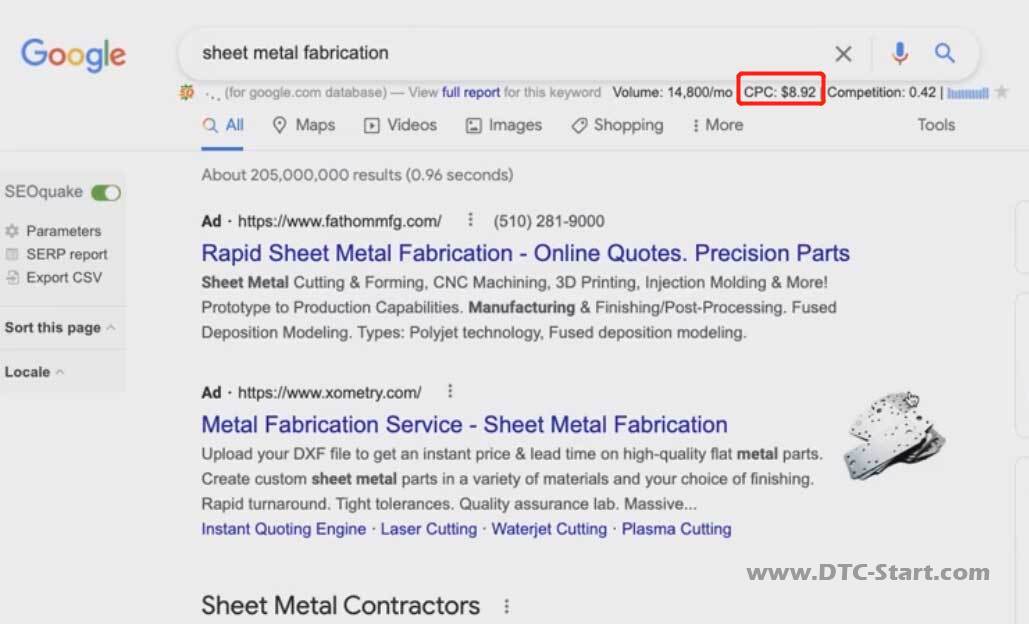Image resolution: width=1029 pixels, height=624 pixels.
Task: Open the options dots beside fathommfg.com ad
Action: [x=470, y=220]
